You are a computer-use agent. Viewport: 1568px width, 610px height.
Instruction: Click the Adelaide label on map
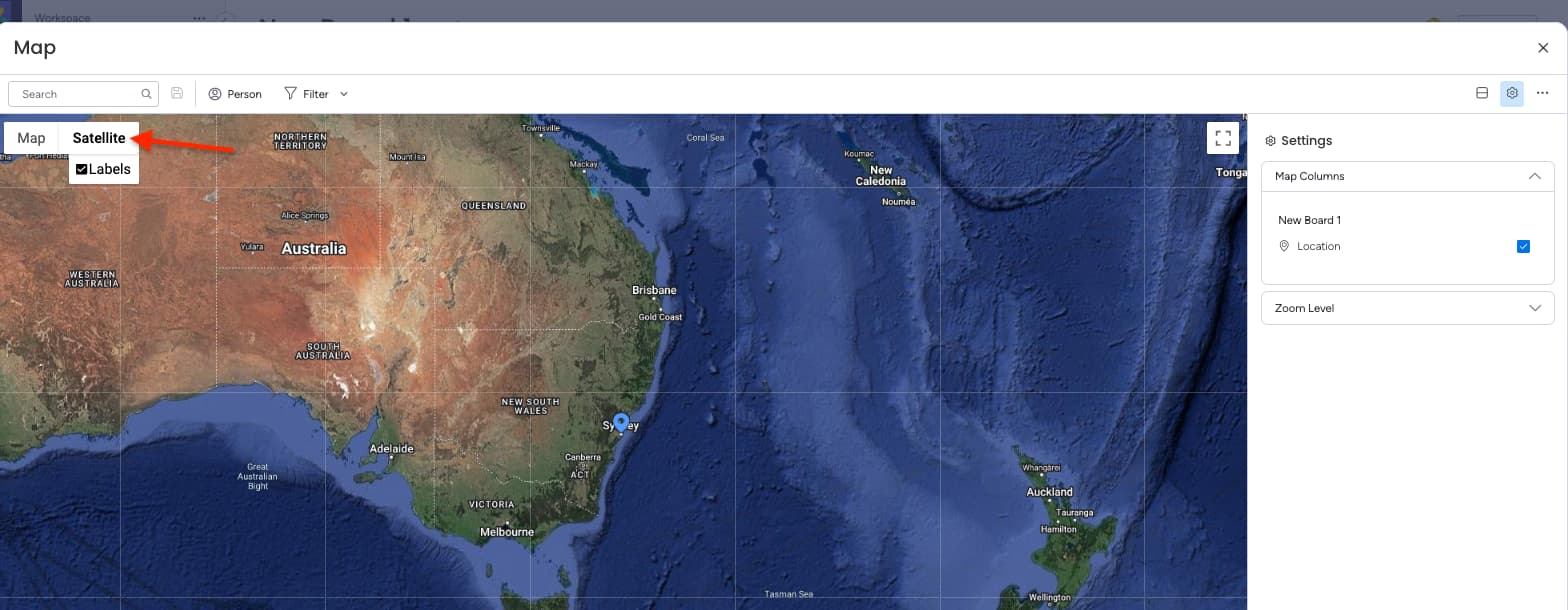click(391, 449)
